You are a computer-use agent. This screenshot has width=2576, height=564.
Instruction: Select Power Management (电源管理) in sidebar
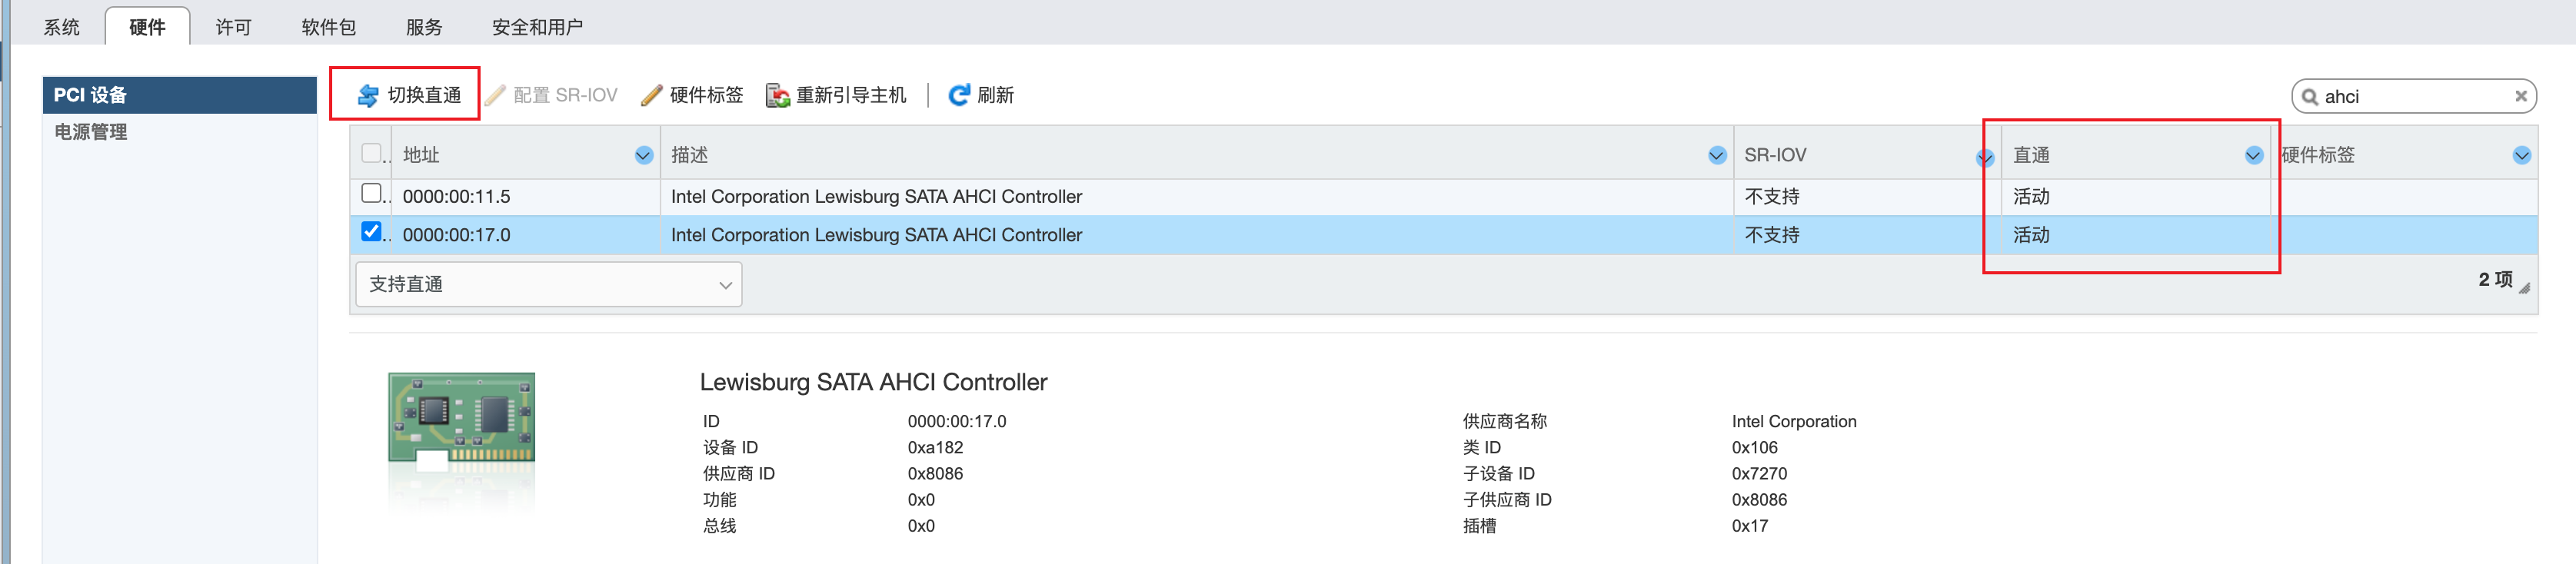pyautogui.click(x=91, y=132)
